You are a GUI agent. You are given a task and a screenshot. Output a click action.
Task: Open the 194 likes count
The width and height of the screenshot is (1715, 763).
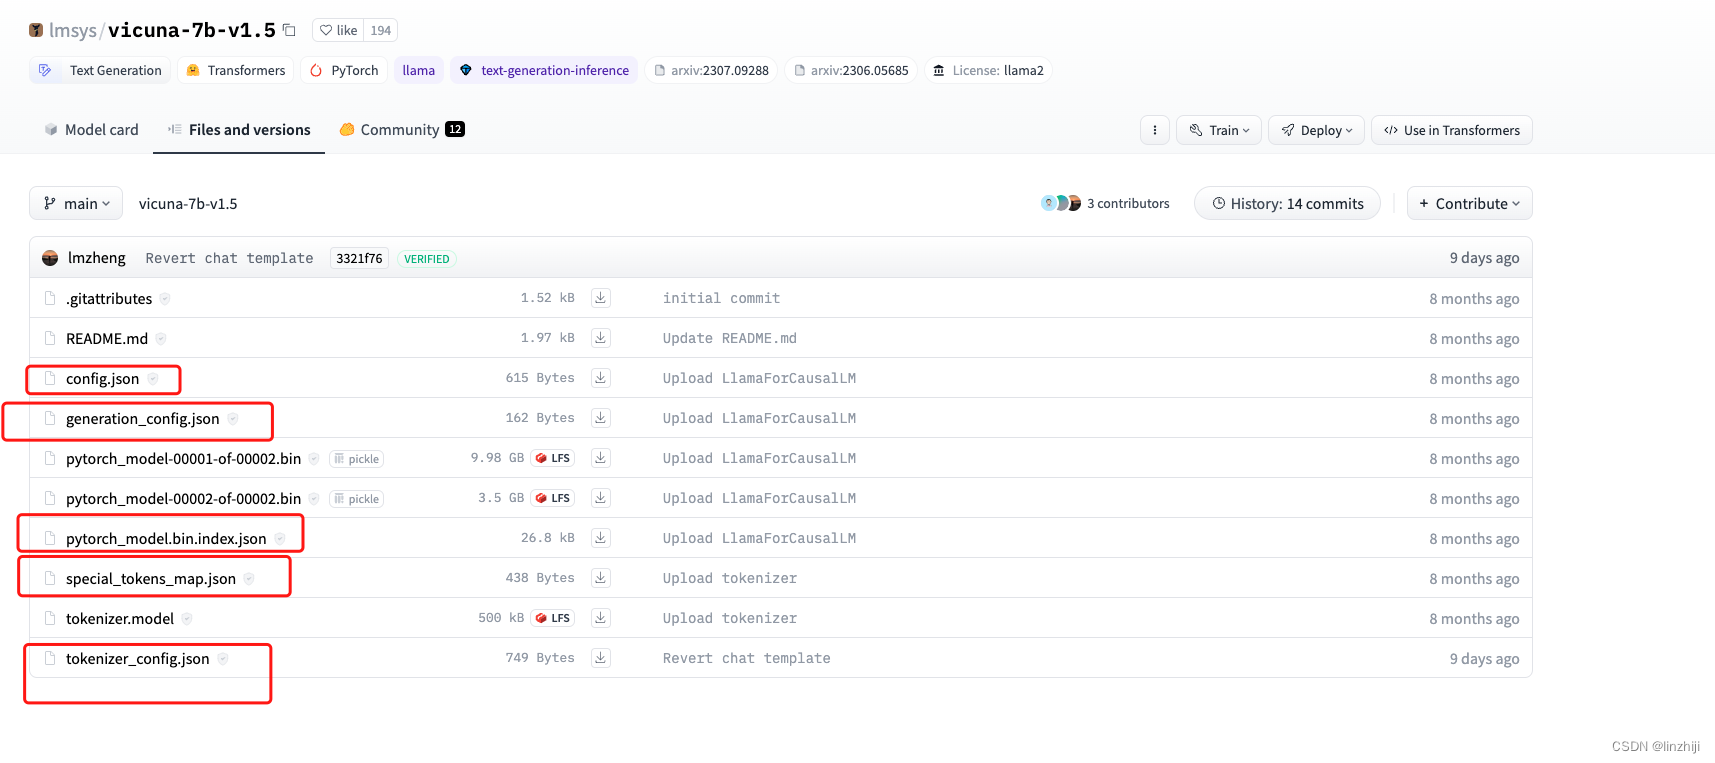(x=380, y=30)
